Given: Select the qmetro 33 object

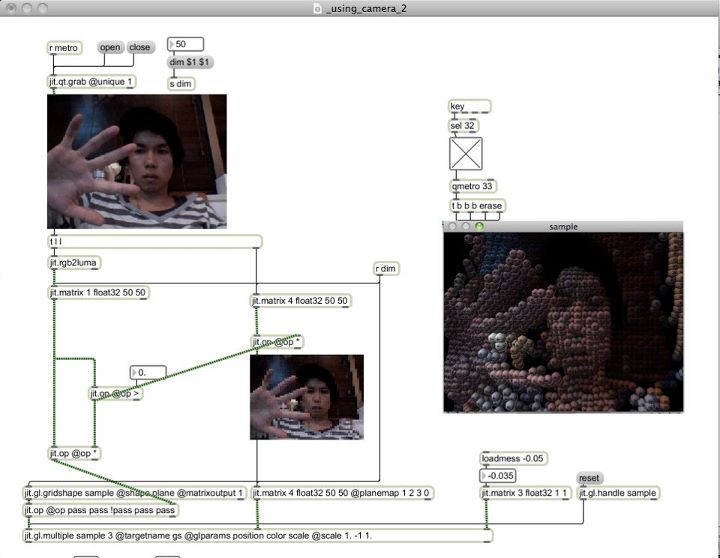Looking at the screenshot, I should coord(473,186).
